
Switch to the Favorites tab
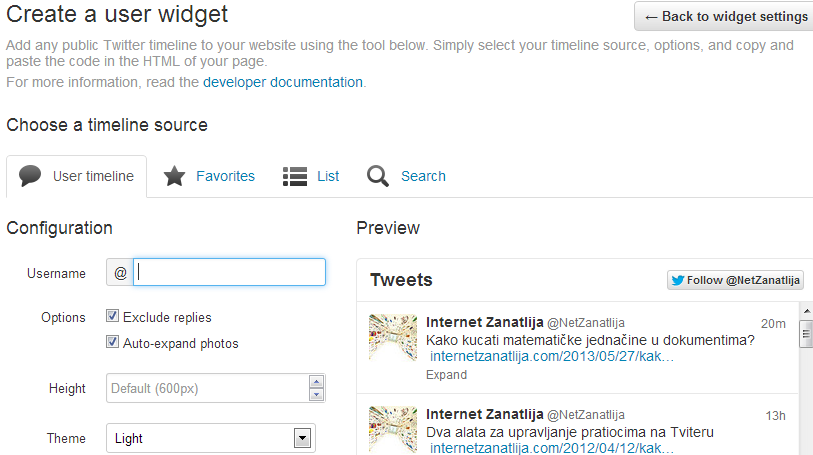click(209, 176)
